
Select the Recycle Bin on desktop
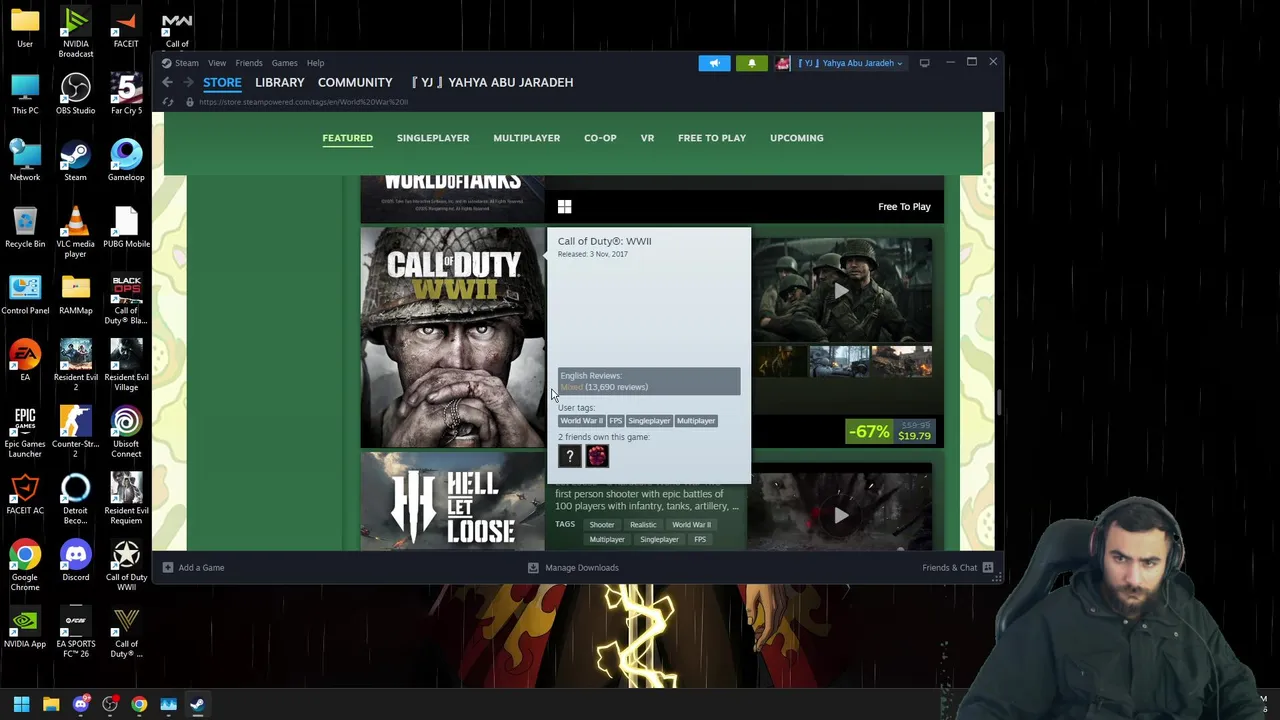[25, 228]
